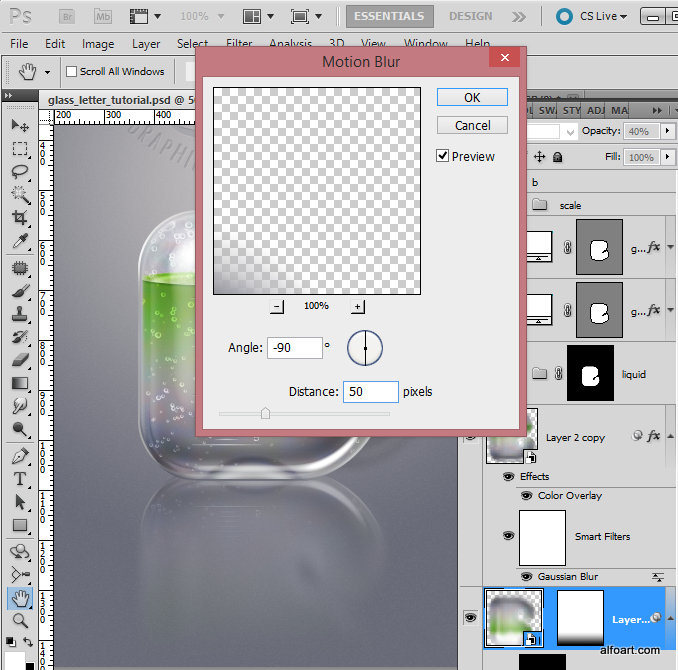This screenshot has height=670, width=678.
Task: Uncheck the Preview checkbox
Action: click(442, 156)
